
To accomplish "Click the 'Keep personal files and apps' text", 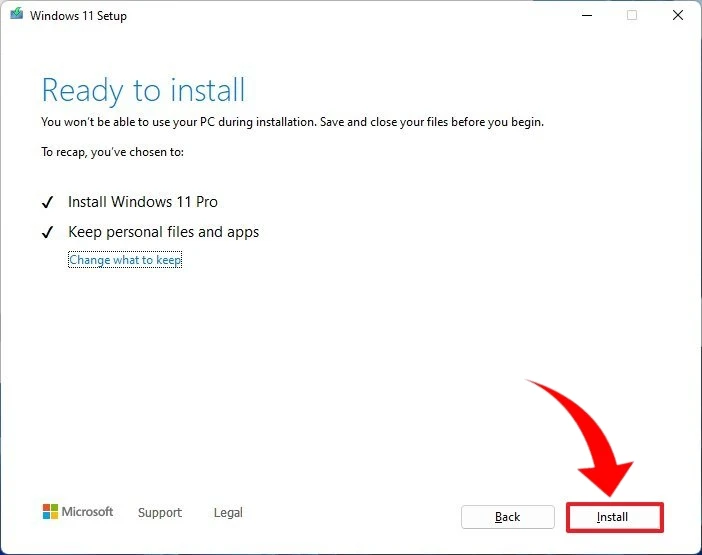I will [x=163, y=232].
